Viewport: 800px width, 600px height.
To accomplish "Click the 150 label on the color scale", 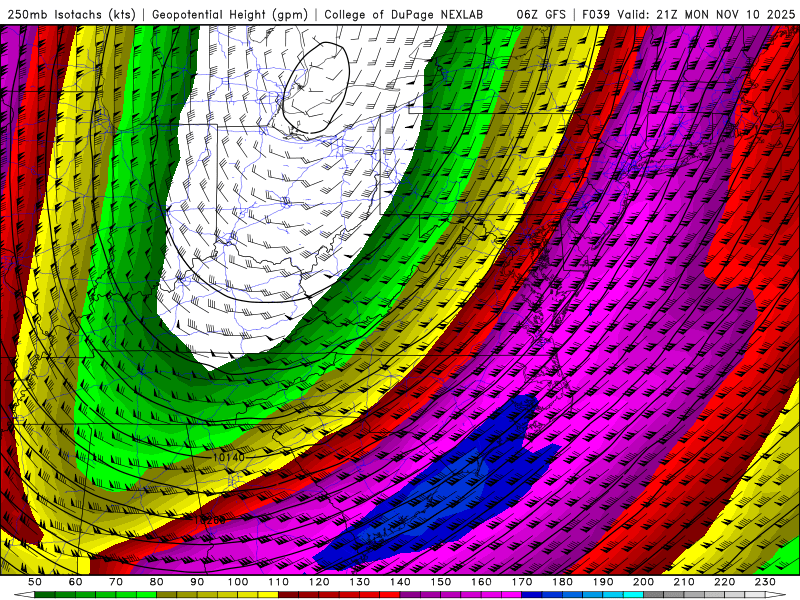I will pos(441,582).
